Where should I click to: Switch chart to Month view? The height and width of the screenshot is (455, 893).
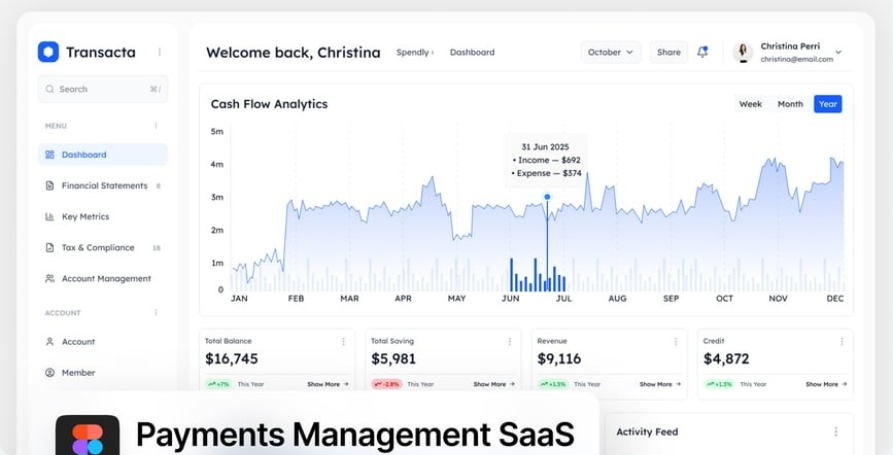tap(790, 104)
